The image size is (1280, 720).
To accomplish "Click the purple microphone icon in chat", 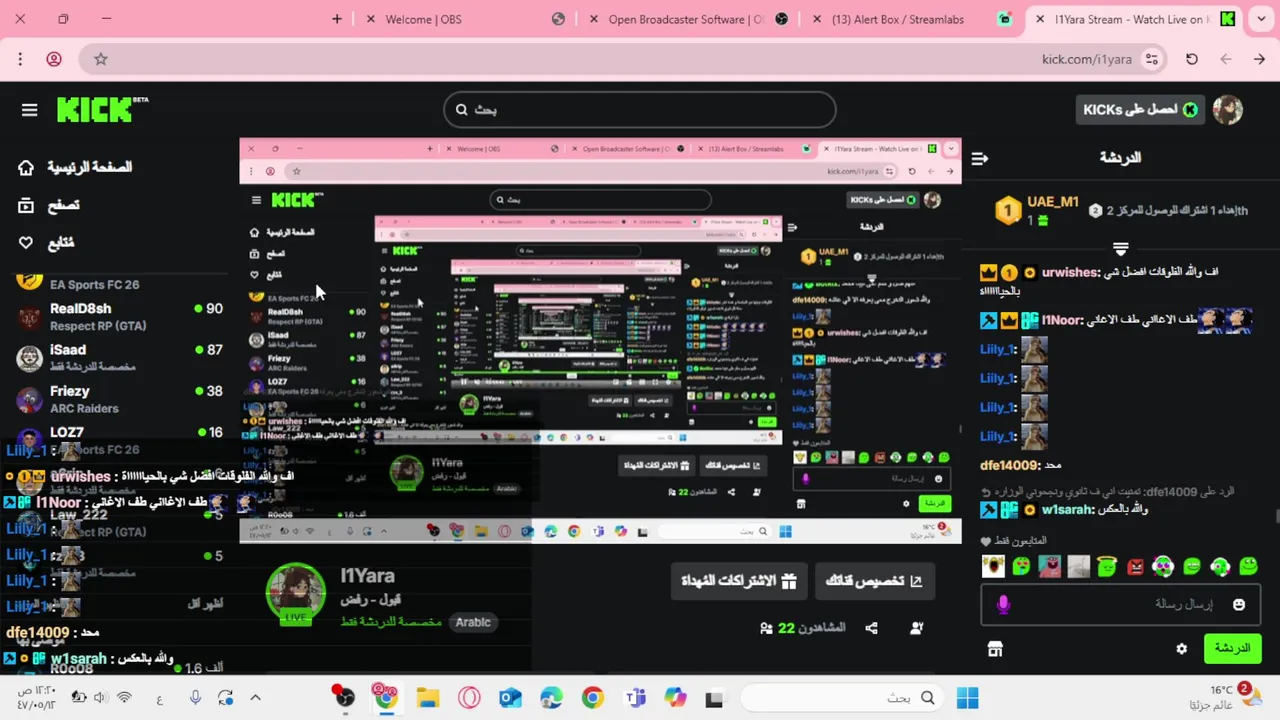I will click(x=1003, y=604).
